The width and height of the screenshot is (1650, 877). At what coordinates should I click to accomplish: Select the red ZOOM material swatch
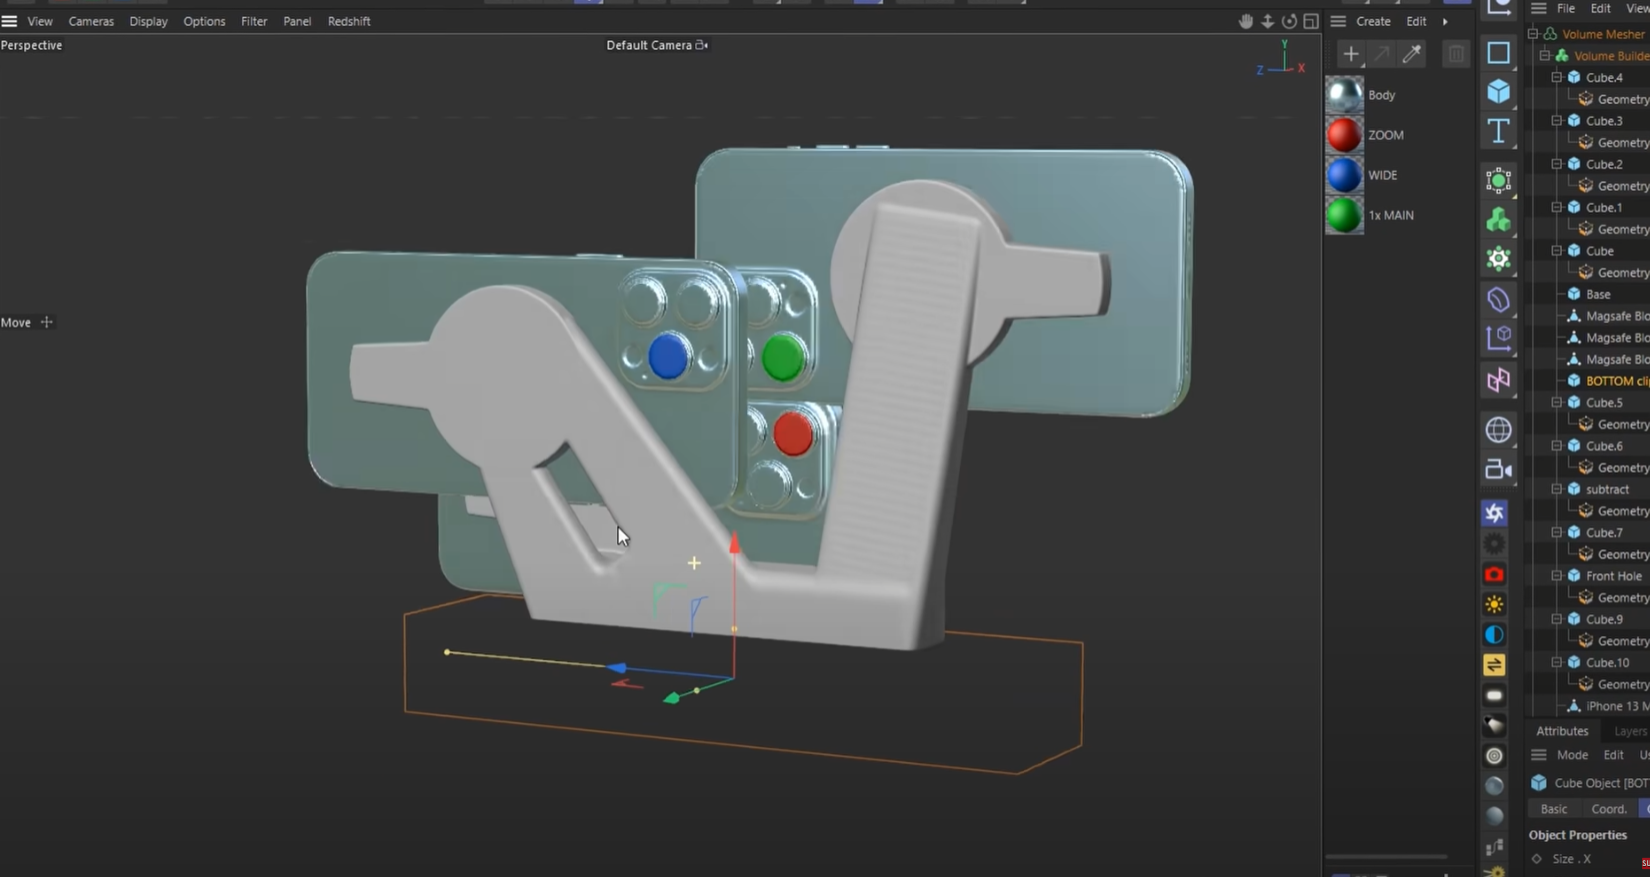pyautogui.click(x=1344, y=135)
